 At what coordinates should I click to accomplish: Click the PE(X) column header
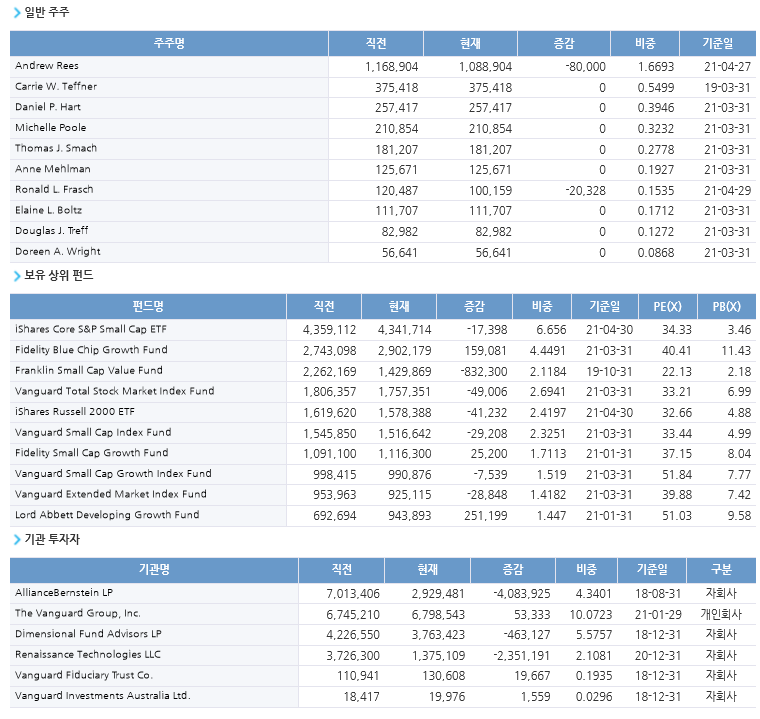click(x=667, y=306)
